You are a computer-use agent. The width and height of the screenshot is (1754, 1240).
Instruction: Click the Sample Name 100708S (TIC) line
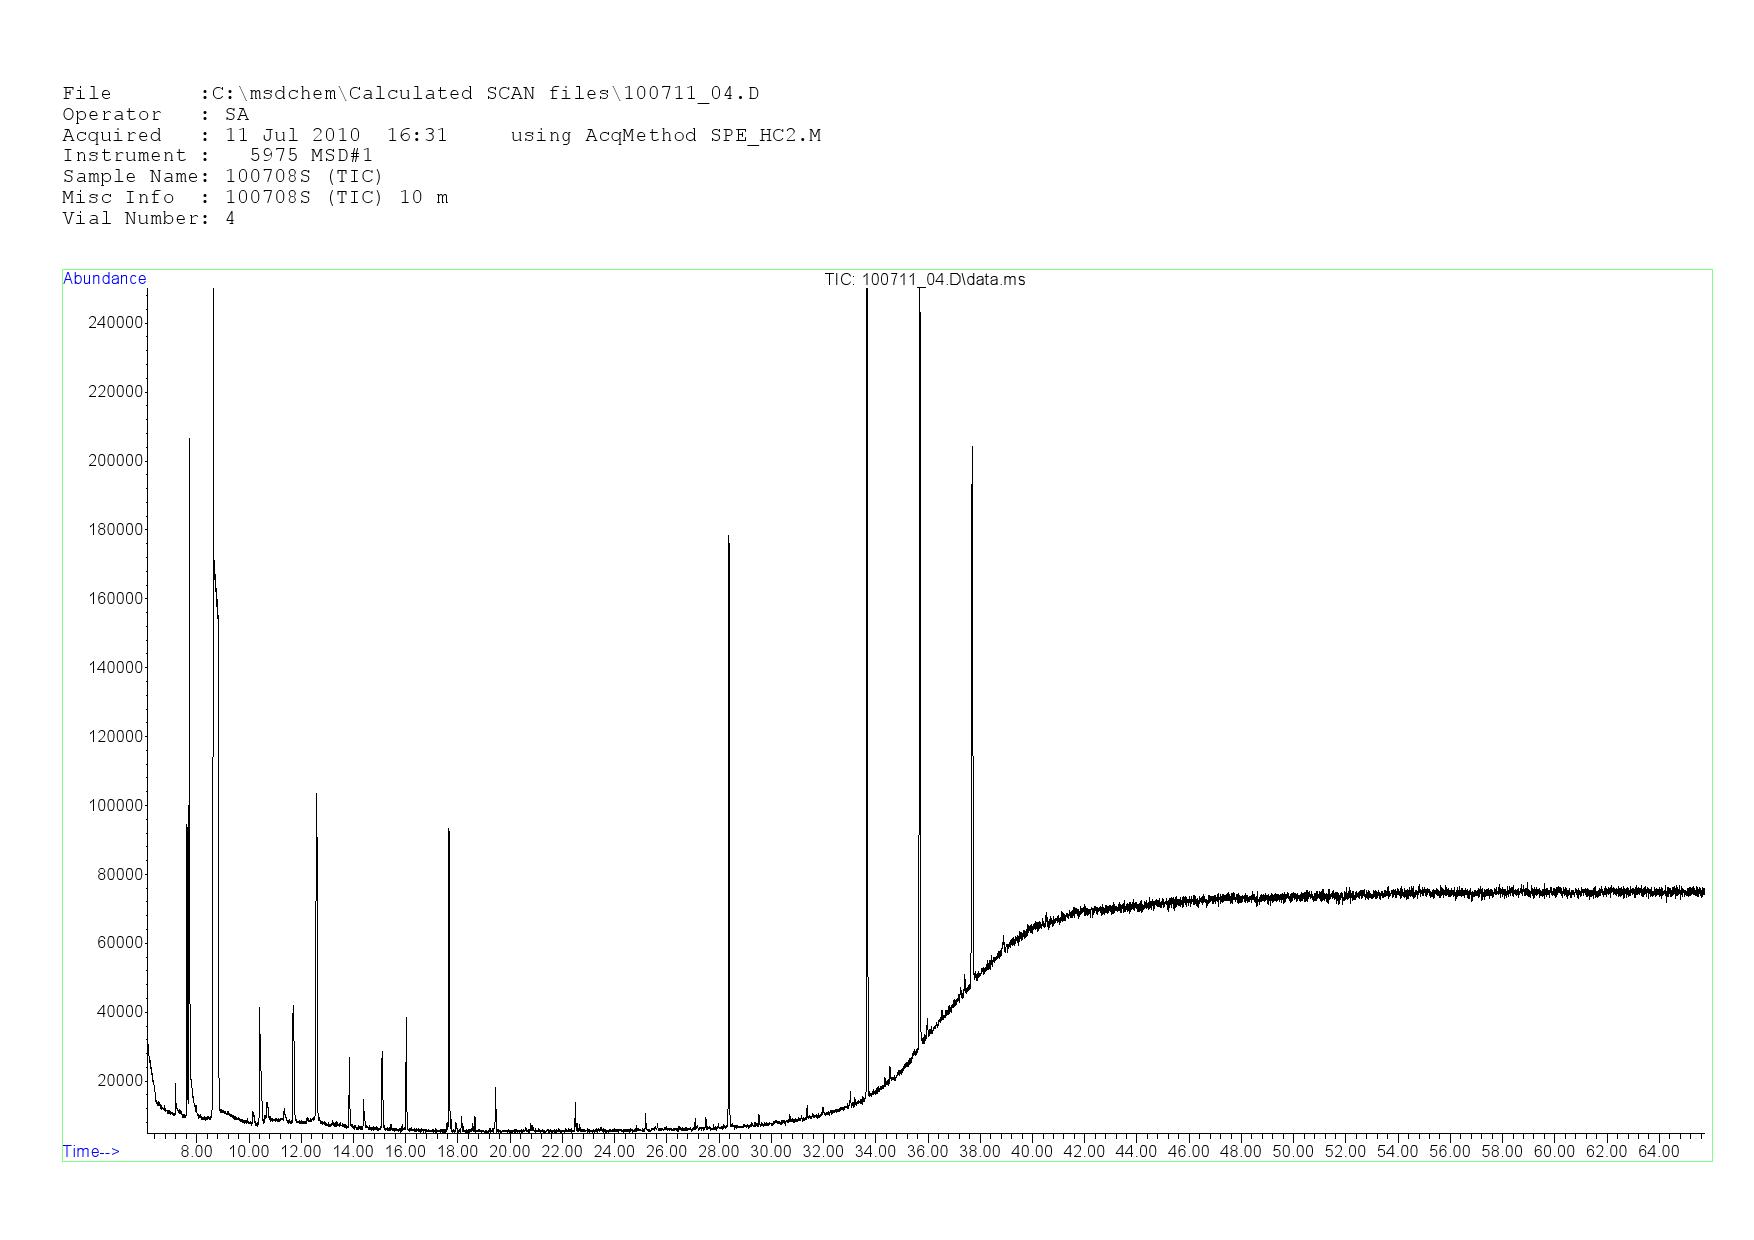point(222,177)
